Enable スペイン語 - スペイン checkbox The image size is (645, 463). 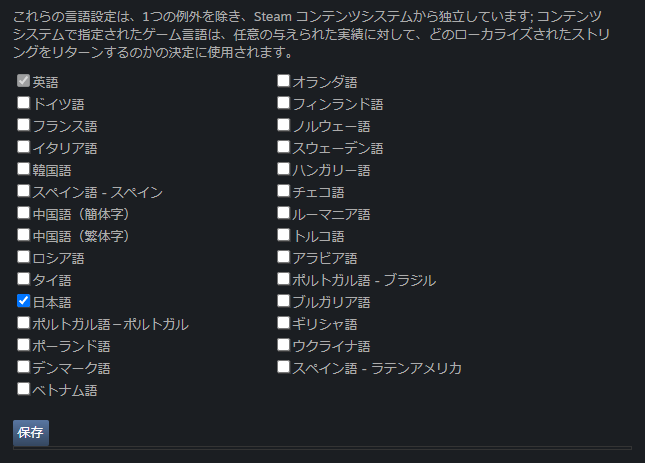click(x=23, y=190)
